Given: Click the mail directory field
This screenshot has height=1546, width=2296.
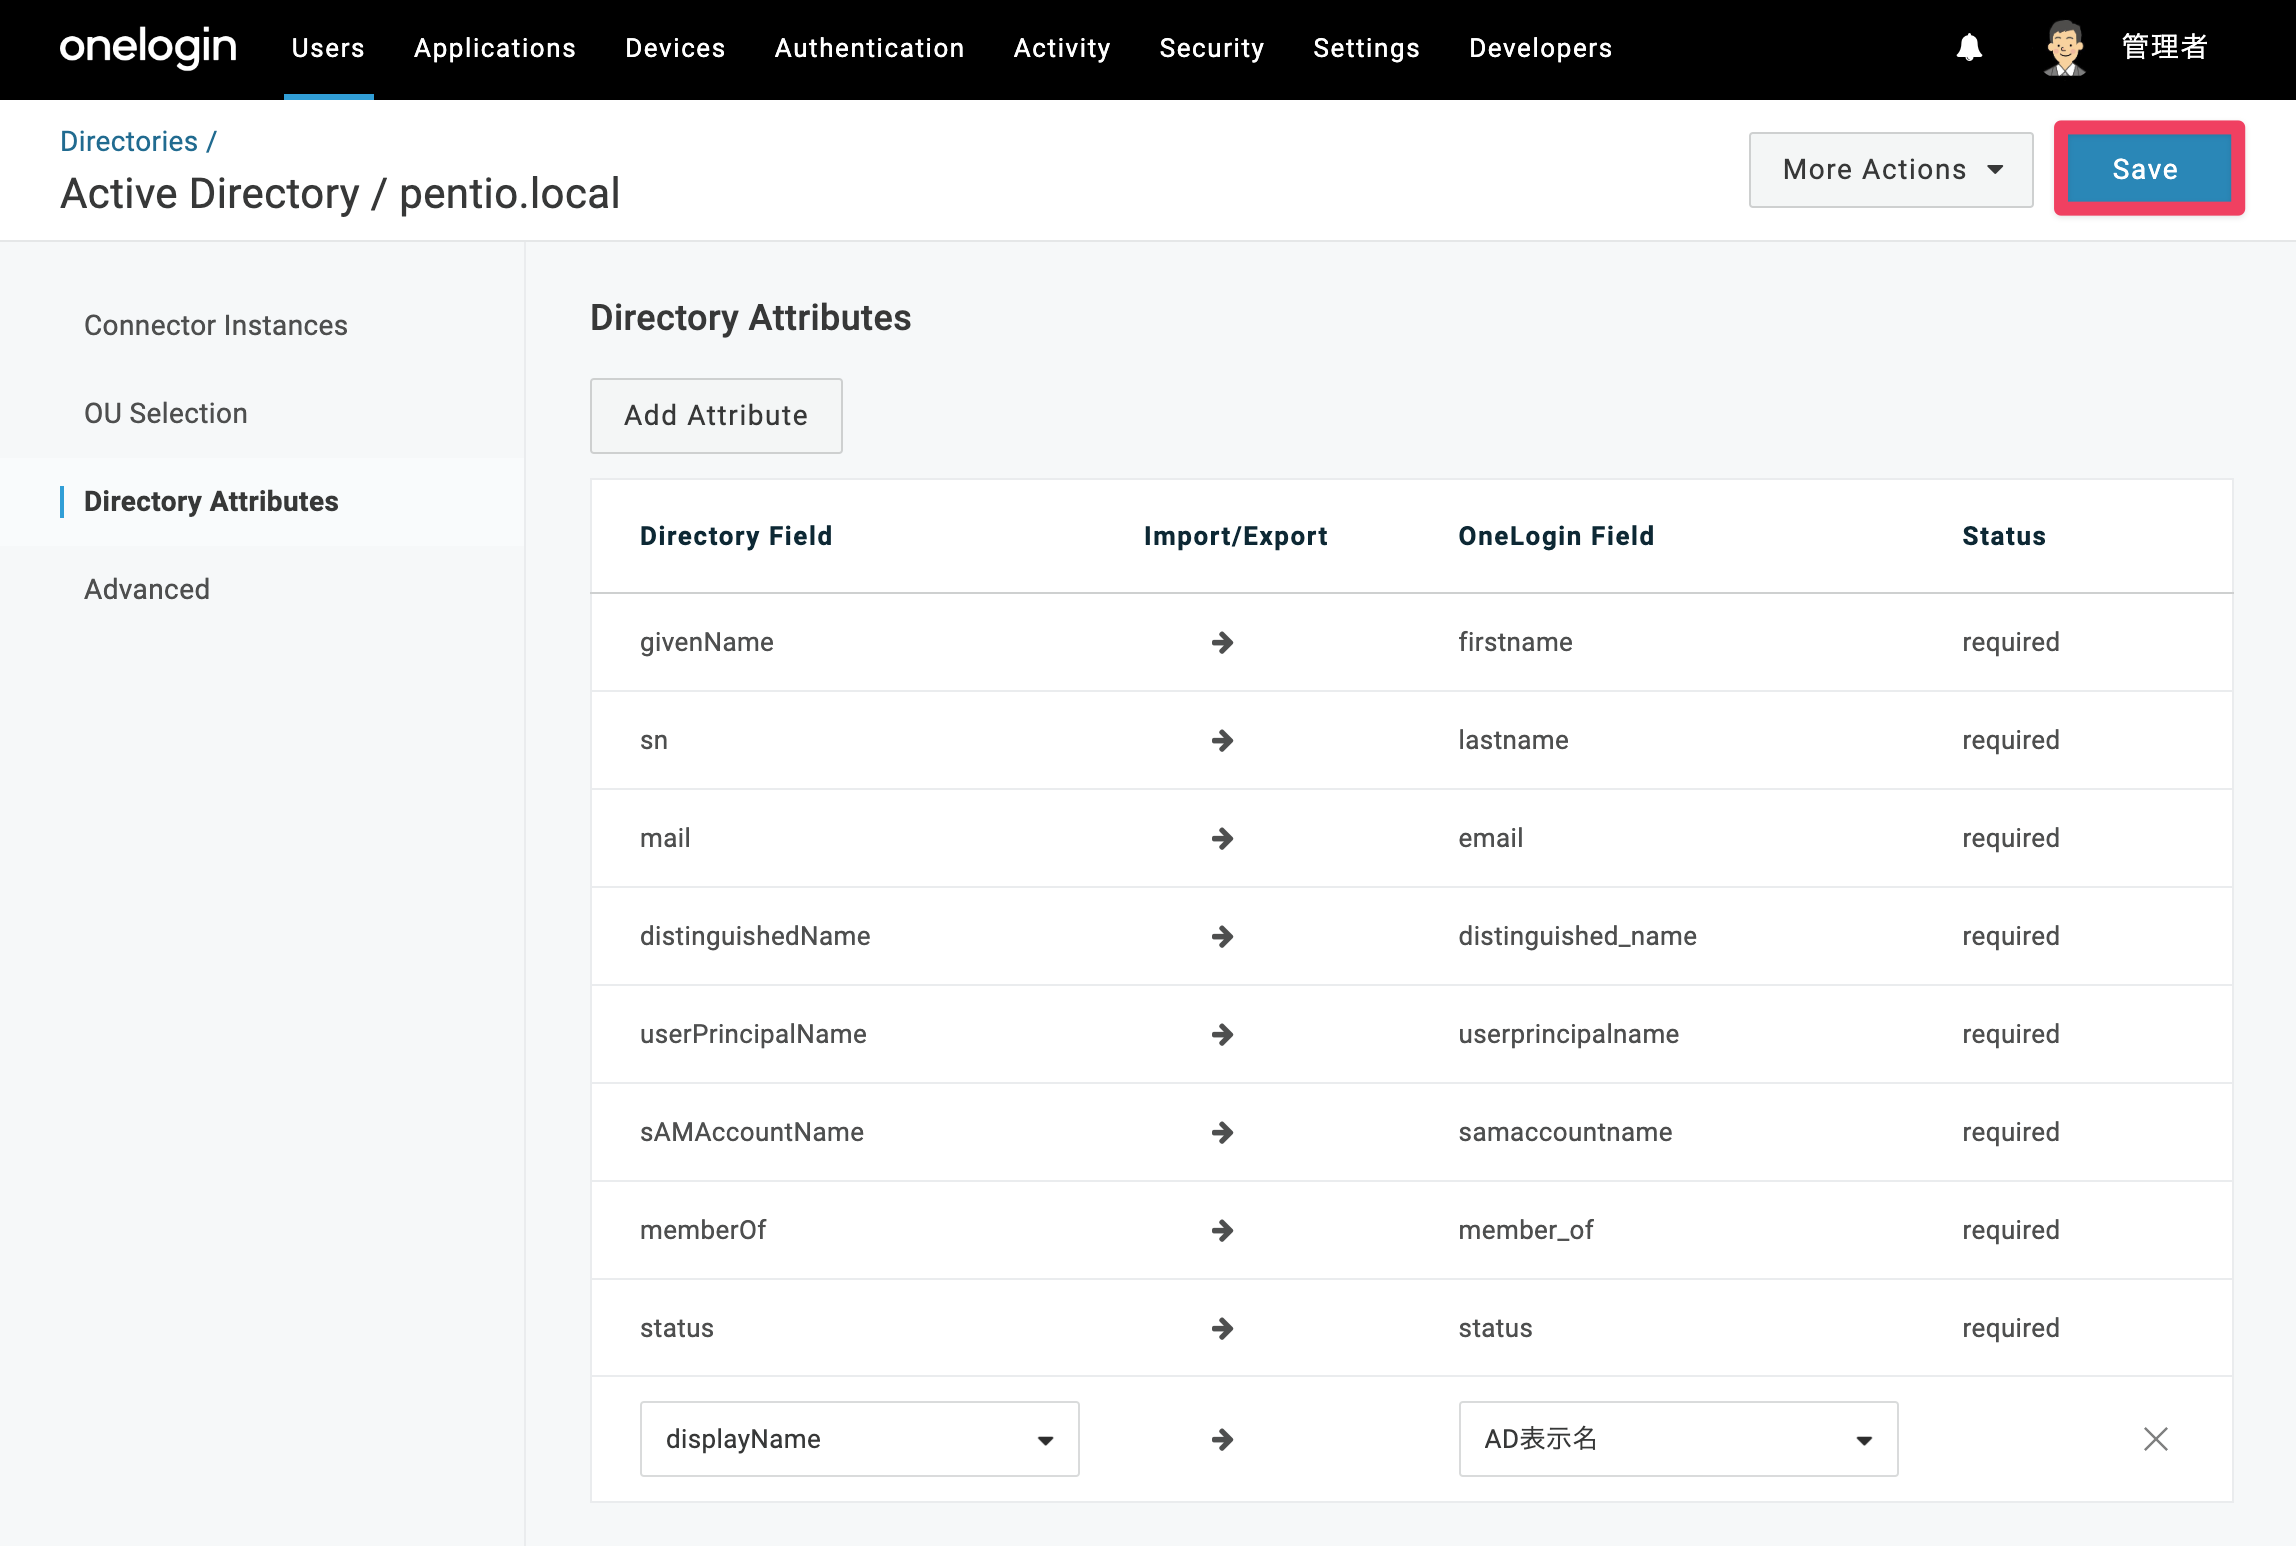Looking at the screenshot, I should (x=665, y=838).
